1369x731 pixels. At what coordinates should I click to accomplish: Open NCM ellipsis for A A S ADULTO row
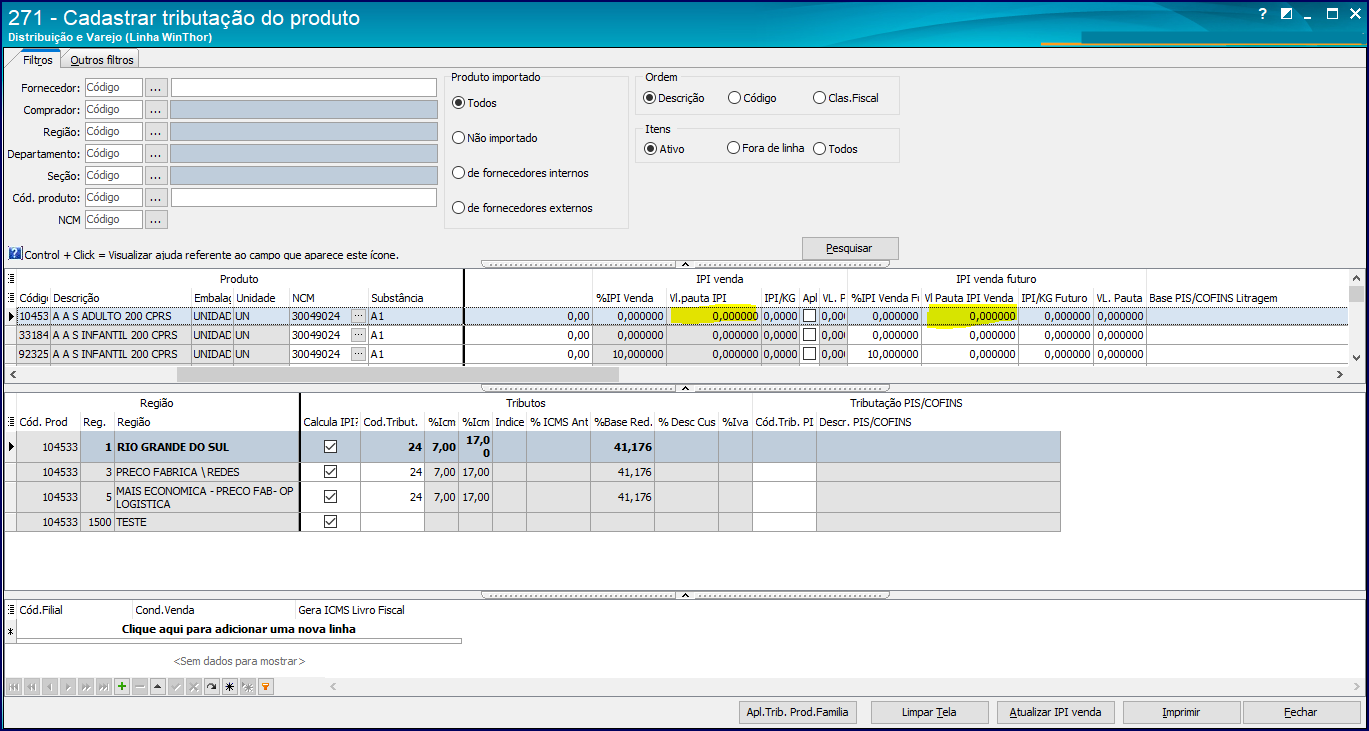(358, 316)
